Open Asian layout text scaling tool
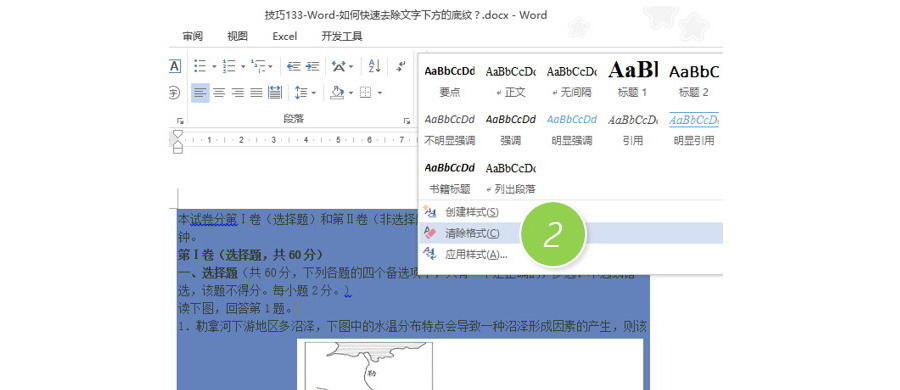 pyautogui.click(x=339, y=66)
